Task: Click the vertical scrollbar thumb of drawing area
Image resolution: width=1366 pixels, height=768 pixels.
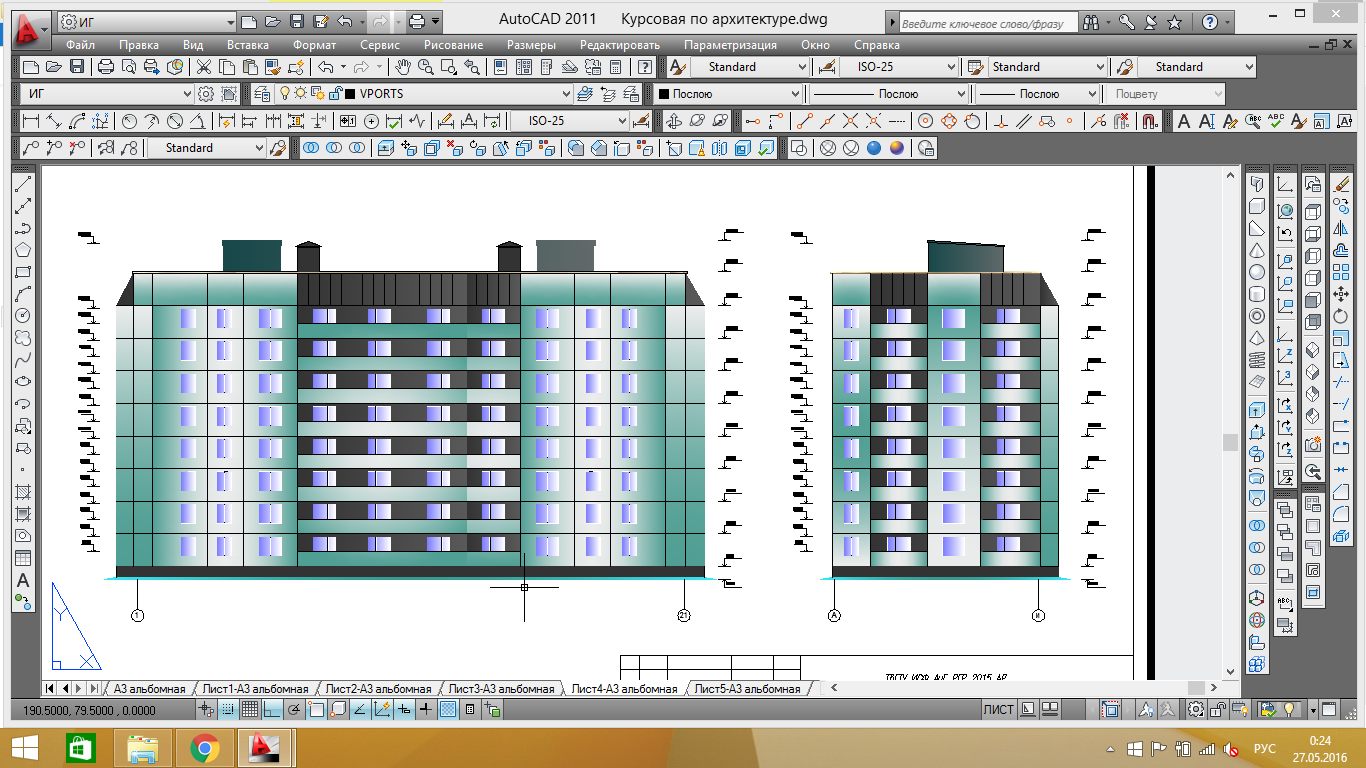Action: (x=1230, y=441)
